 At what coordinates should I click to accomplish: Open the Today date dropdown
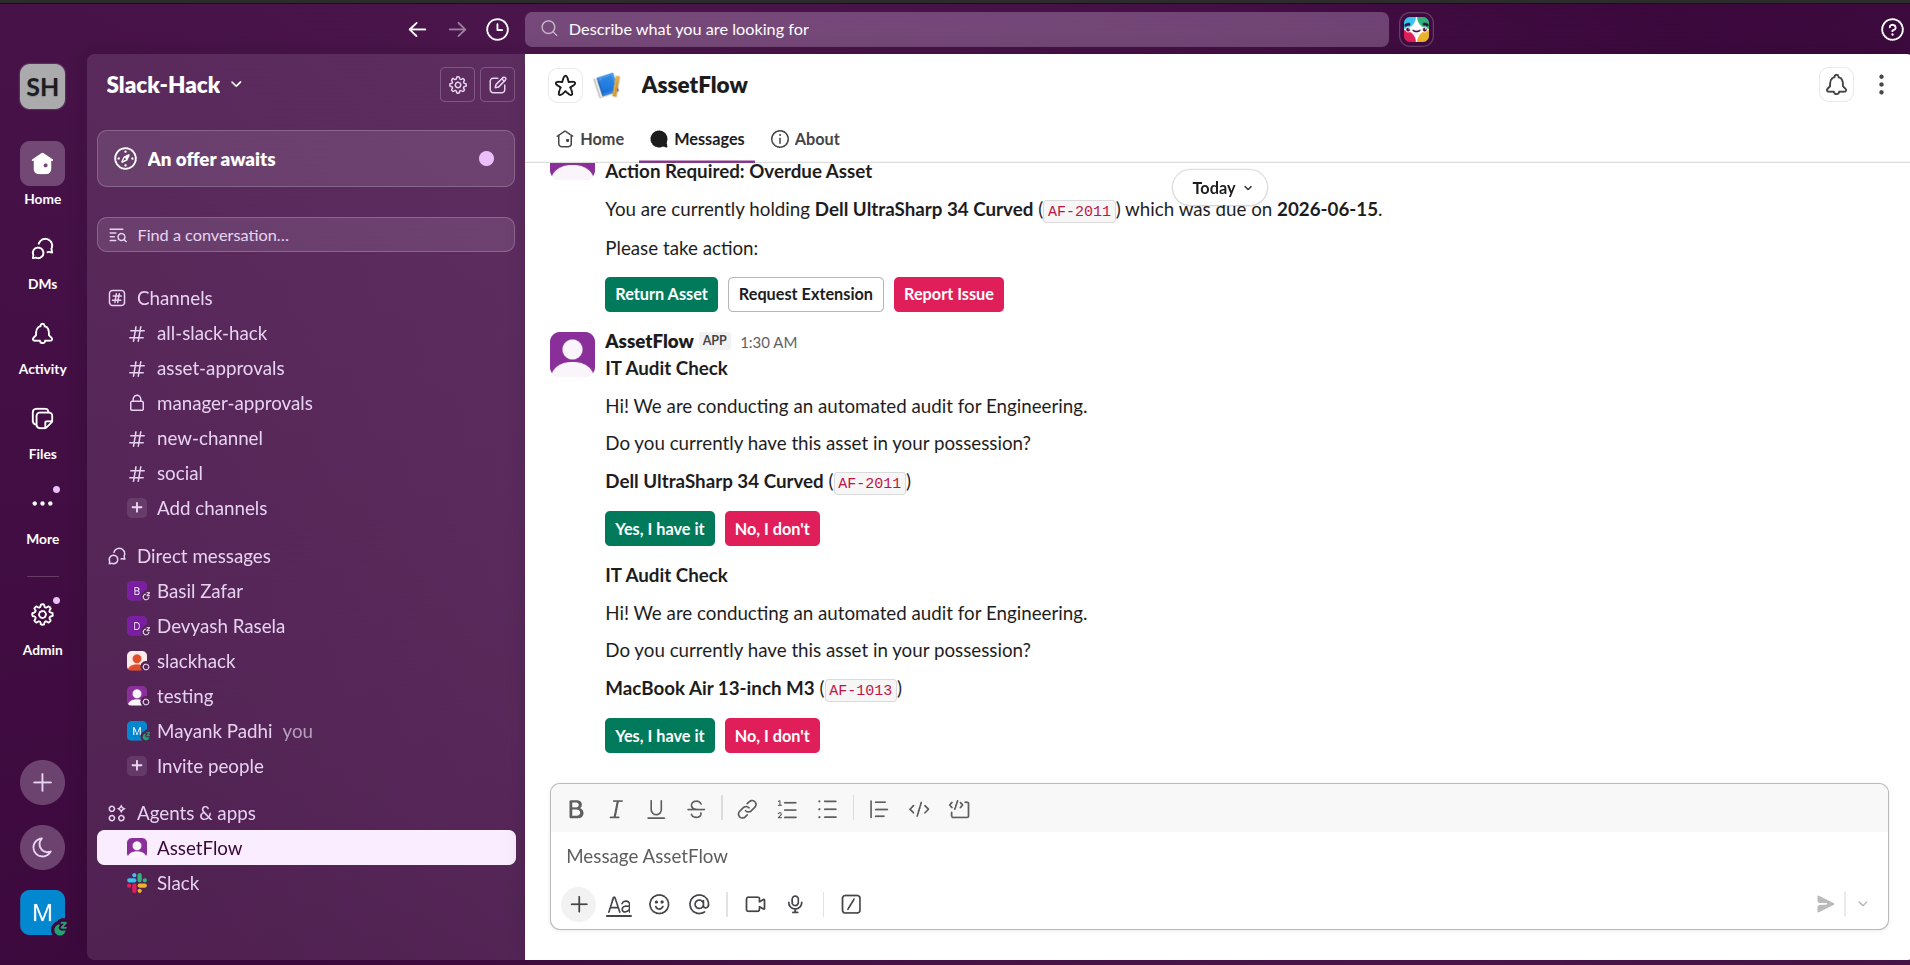[x=1220, y=188]
